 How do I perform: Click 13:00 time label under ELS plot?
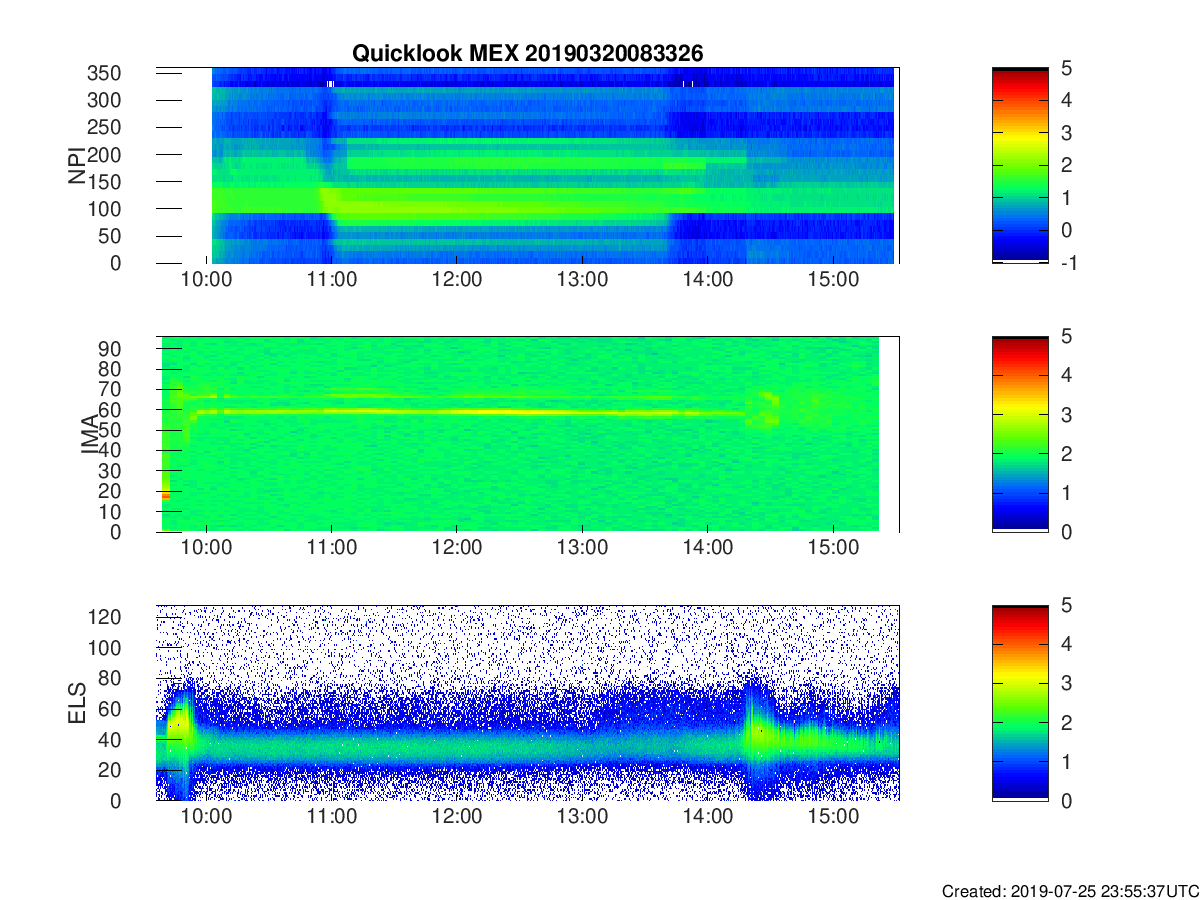tap(583, 817)
